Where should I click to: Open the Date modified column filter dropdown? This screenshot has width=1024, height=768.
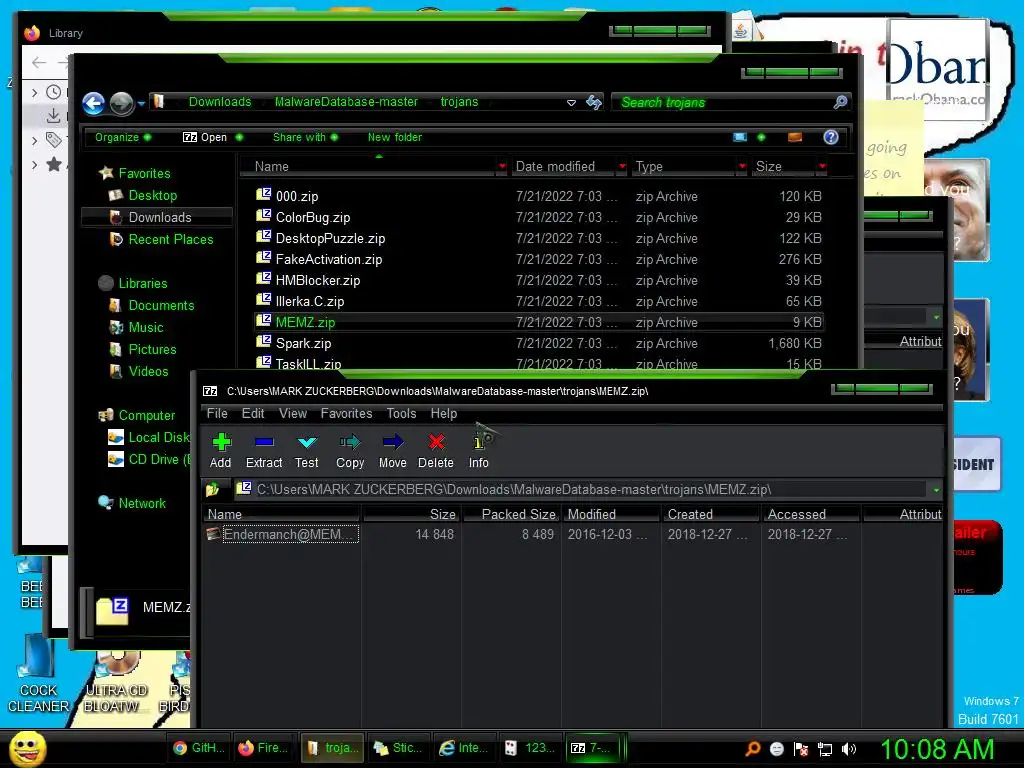(x=622, y=167)
